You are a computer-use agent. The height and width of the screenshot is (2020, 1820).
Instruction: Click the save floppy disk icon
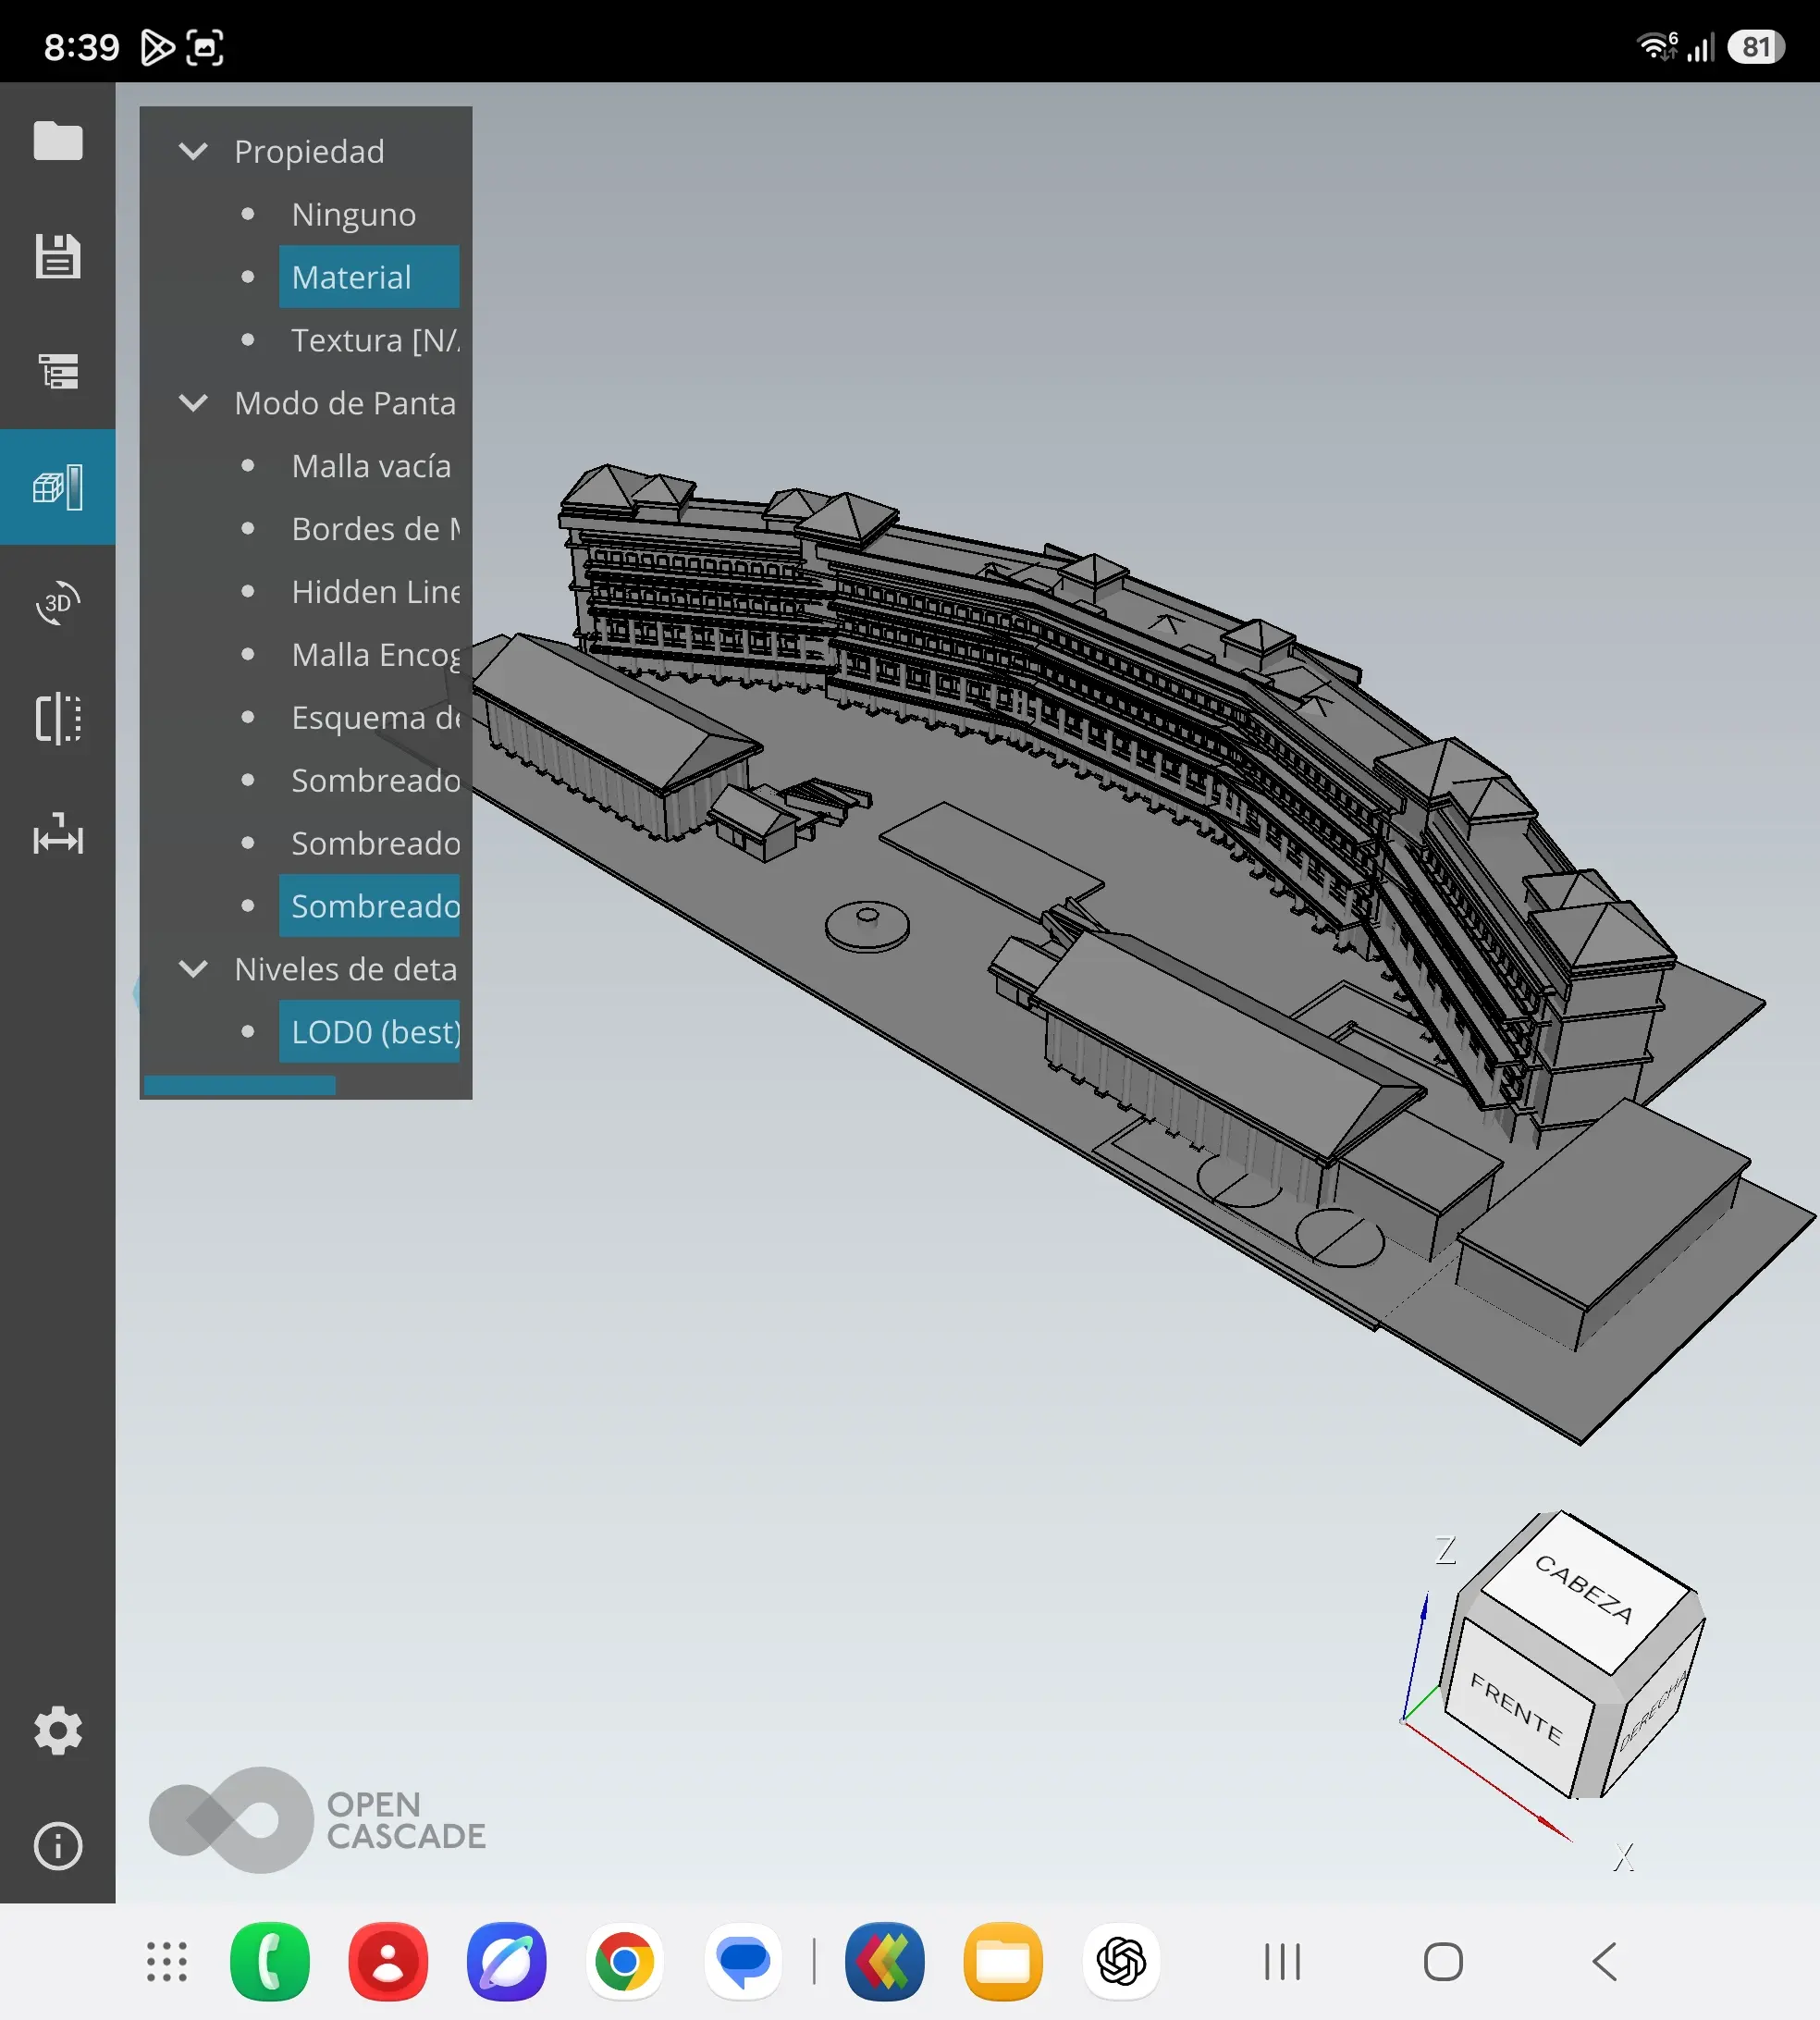point(58,257)
